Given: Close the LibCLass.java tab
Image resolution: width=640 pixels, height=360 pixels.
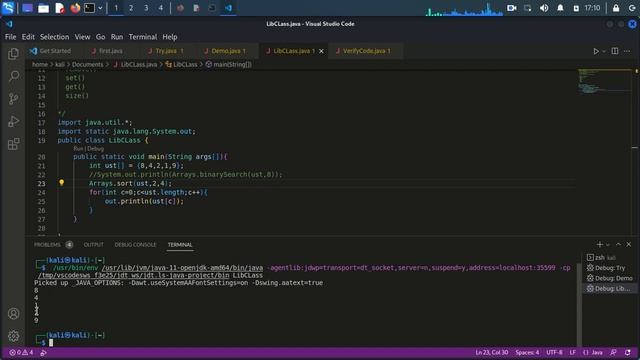Looking at the screenshot, I should (x=321, y=51).
